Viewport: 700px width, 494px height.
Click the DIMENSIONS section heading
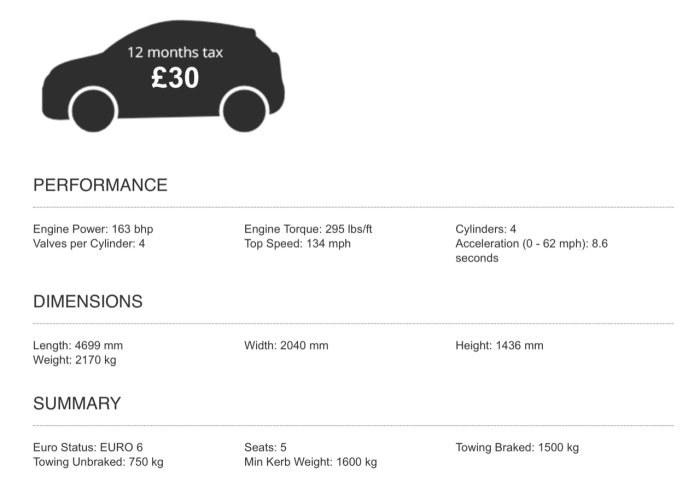click(88, 302)
